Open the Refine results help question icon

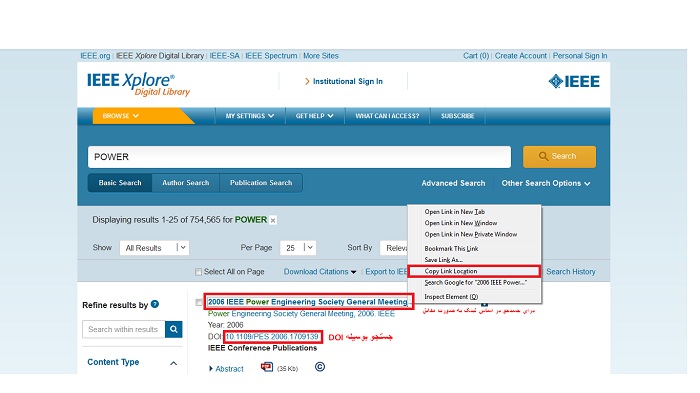pos(155,304)
